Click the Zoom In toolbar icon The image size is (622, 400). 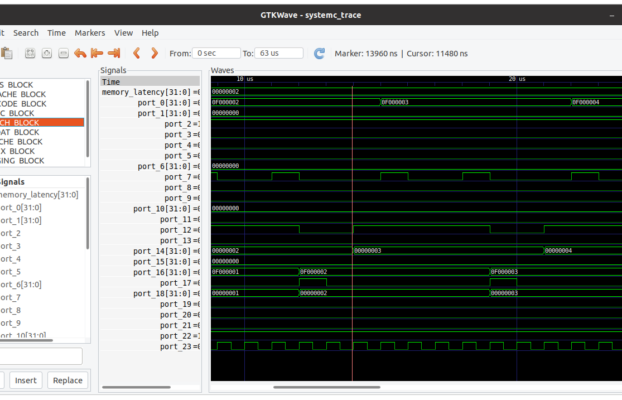point(47,53)
